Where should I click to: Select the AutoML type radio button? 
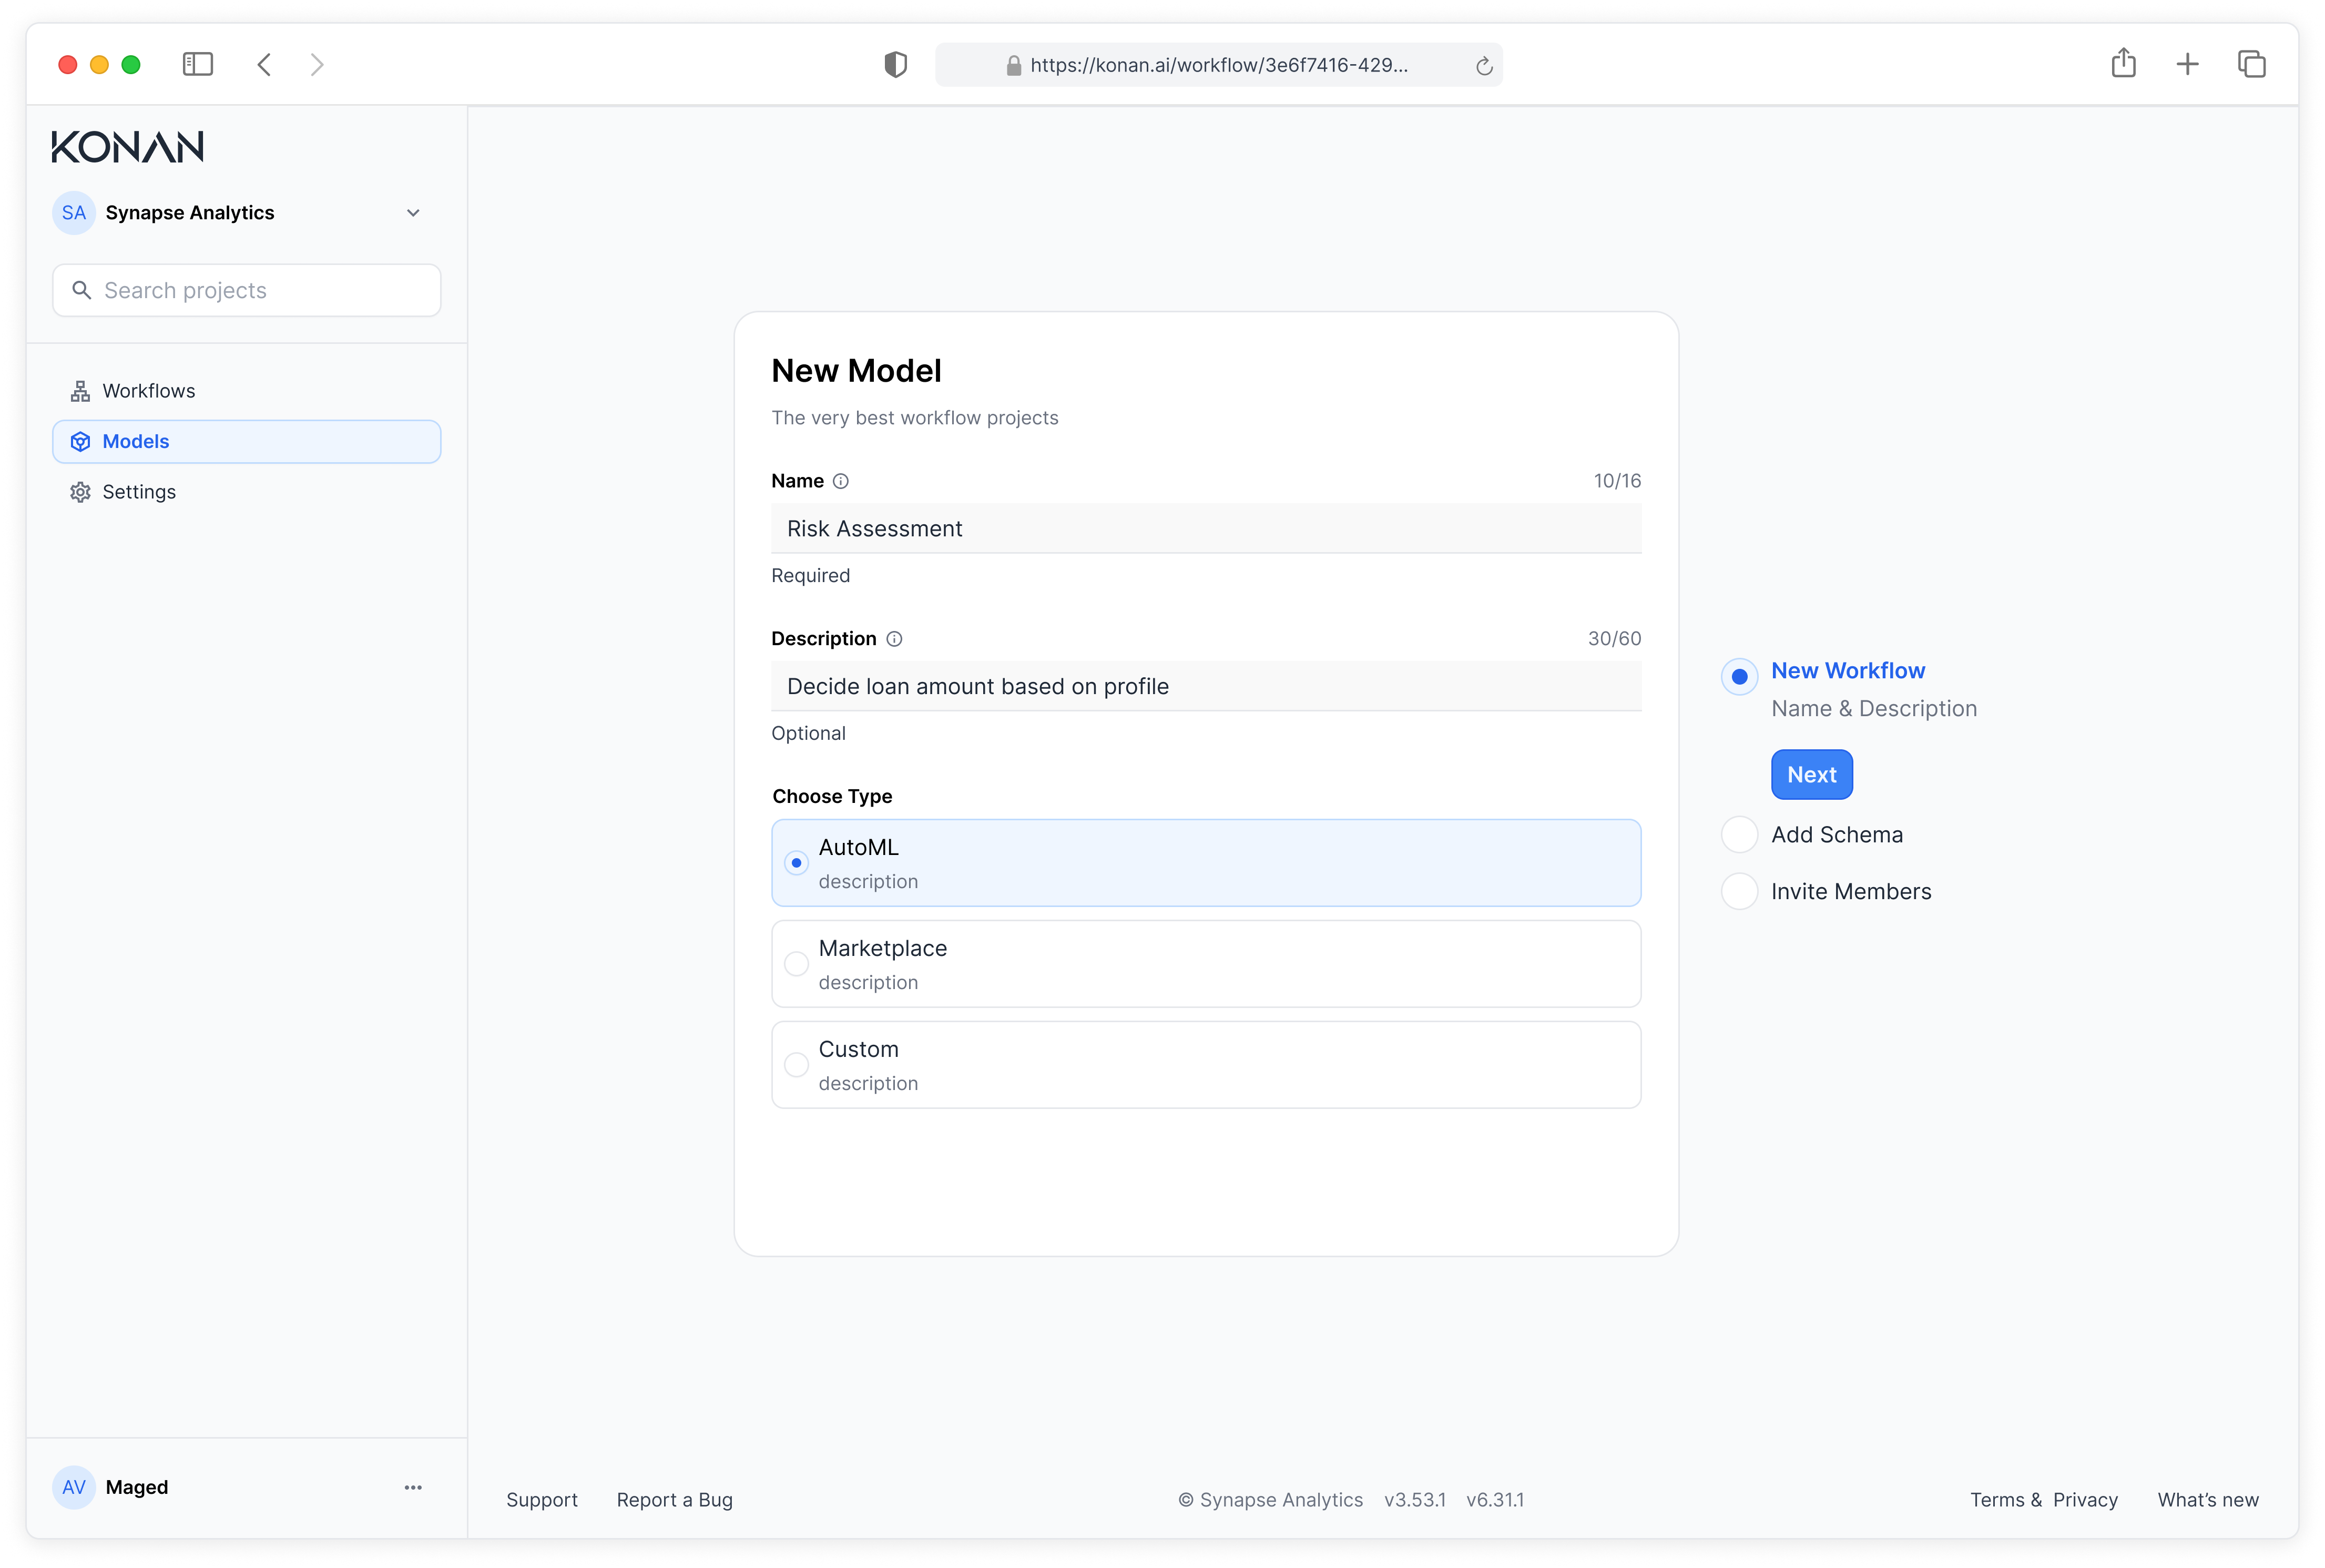[x=796, y=863]
